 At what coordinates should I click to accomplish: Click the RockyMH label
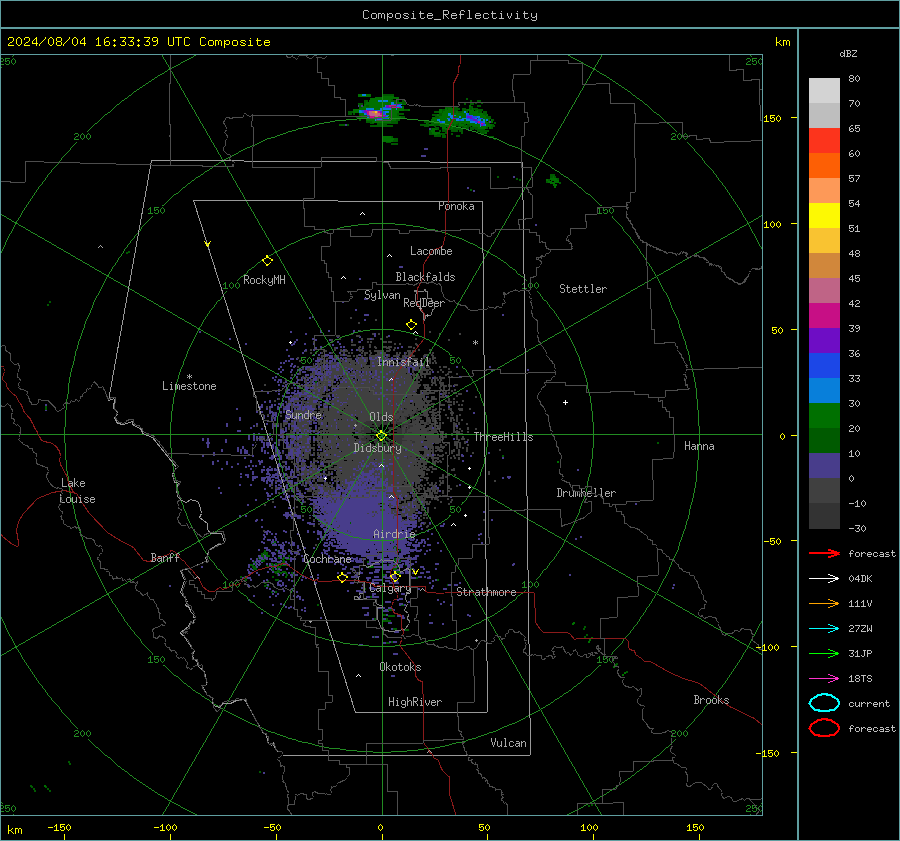pyautogui.click(x=264, y=280)
